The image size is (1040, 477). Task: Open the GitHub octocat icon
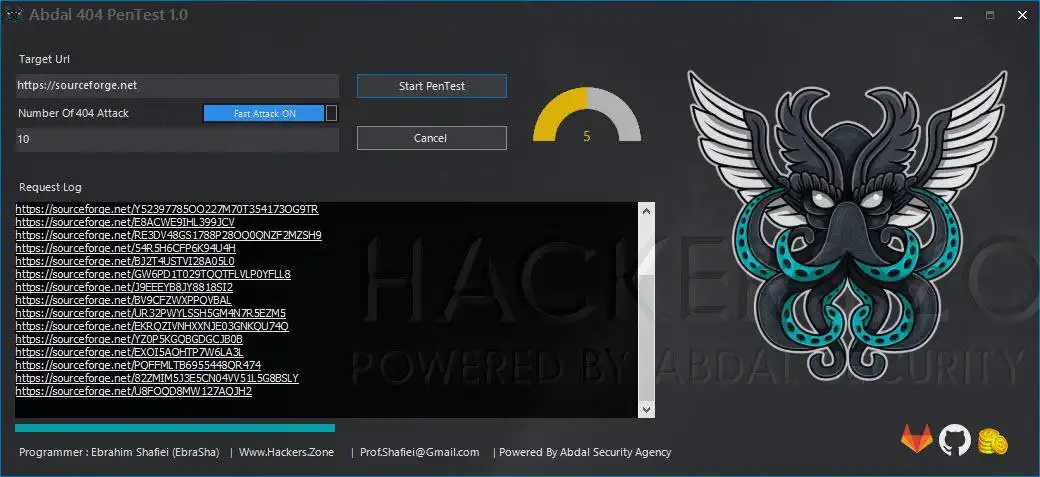click(x=954, y=439)
